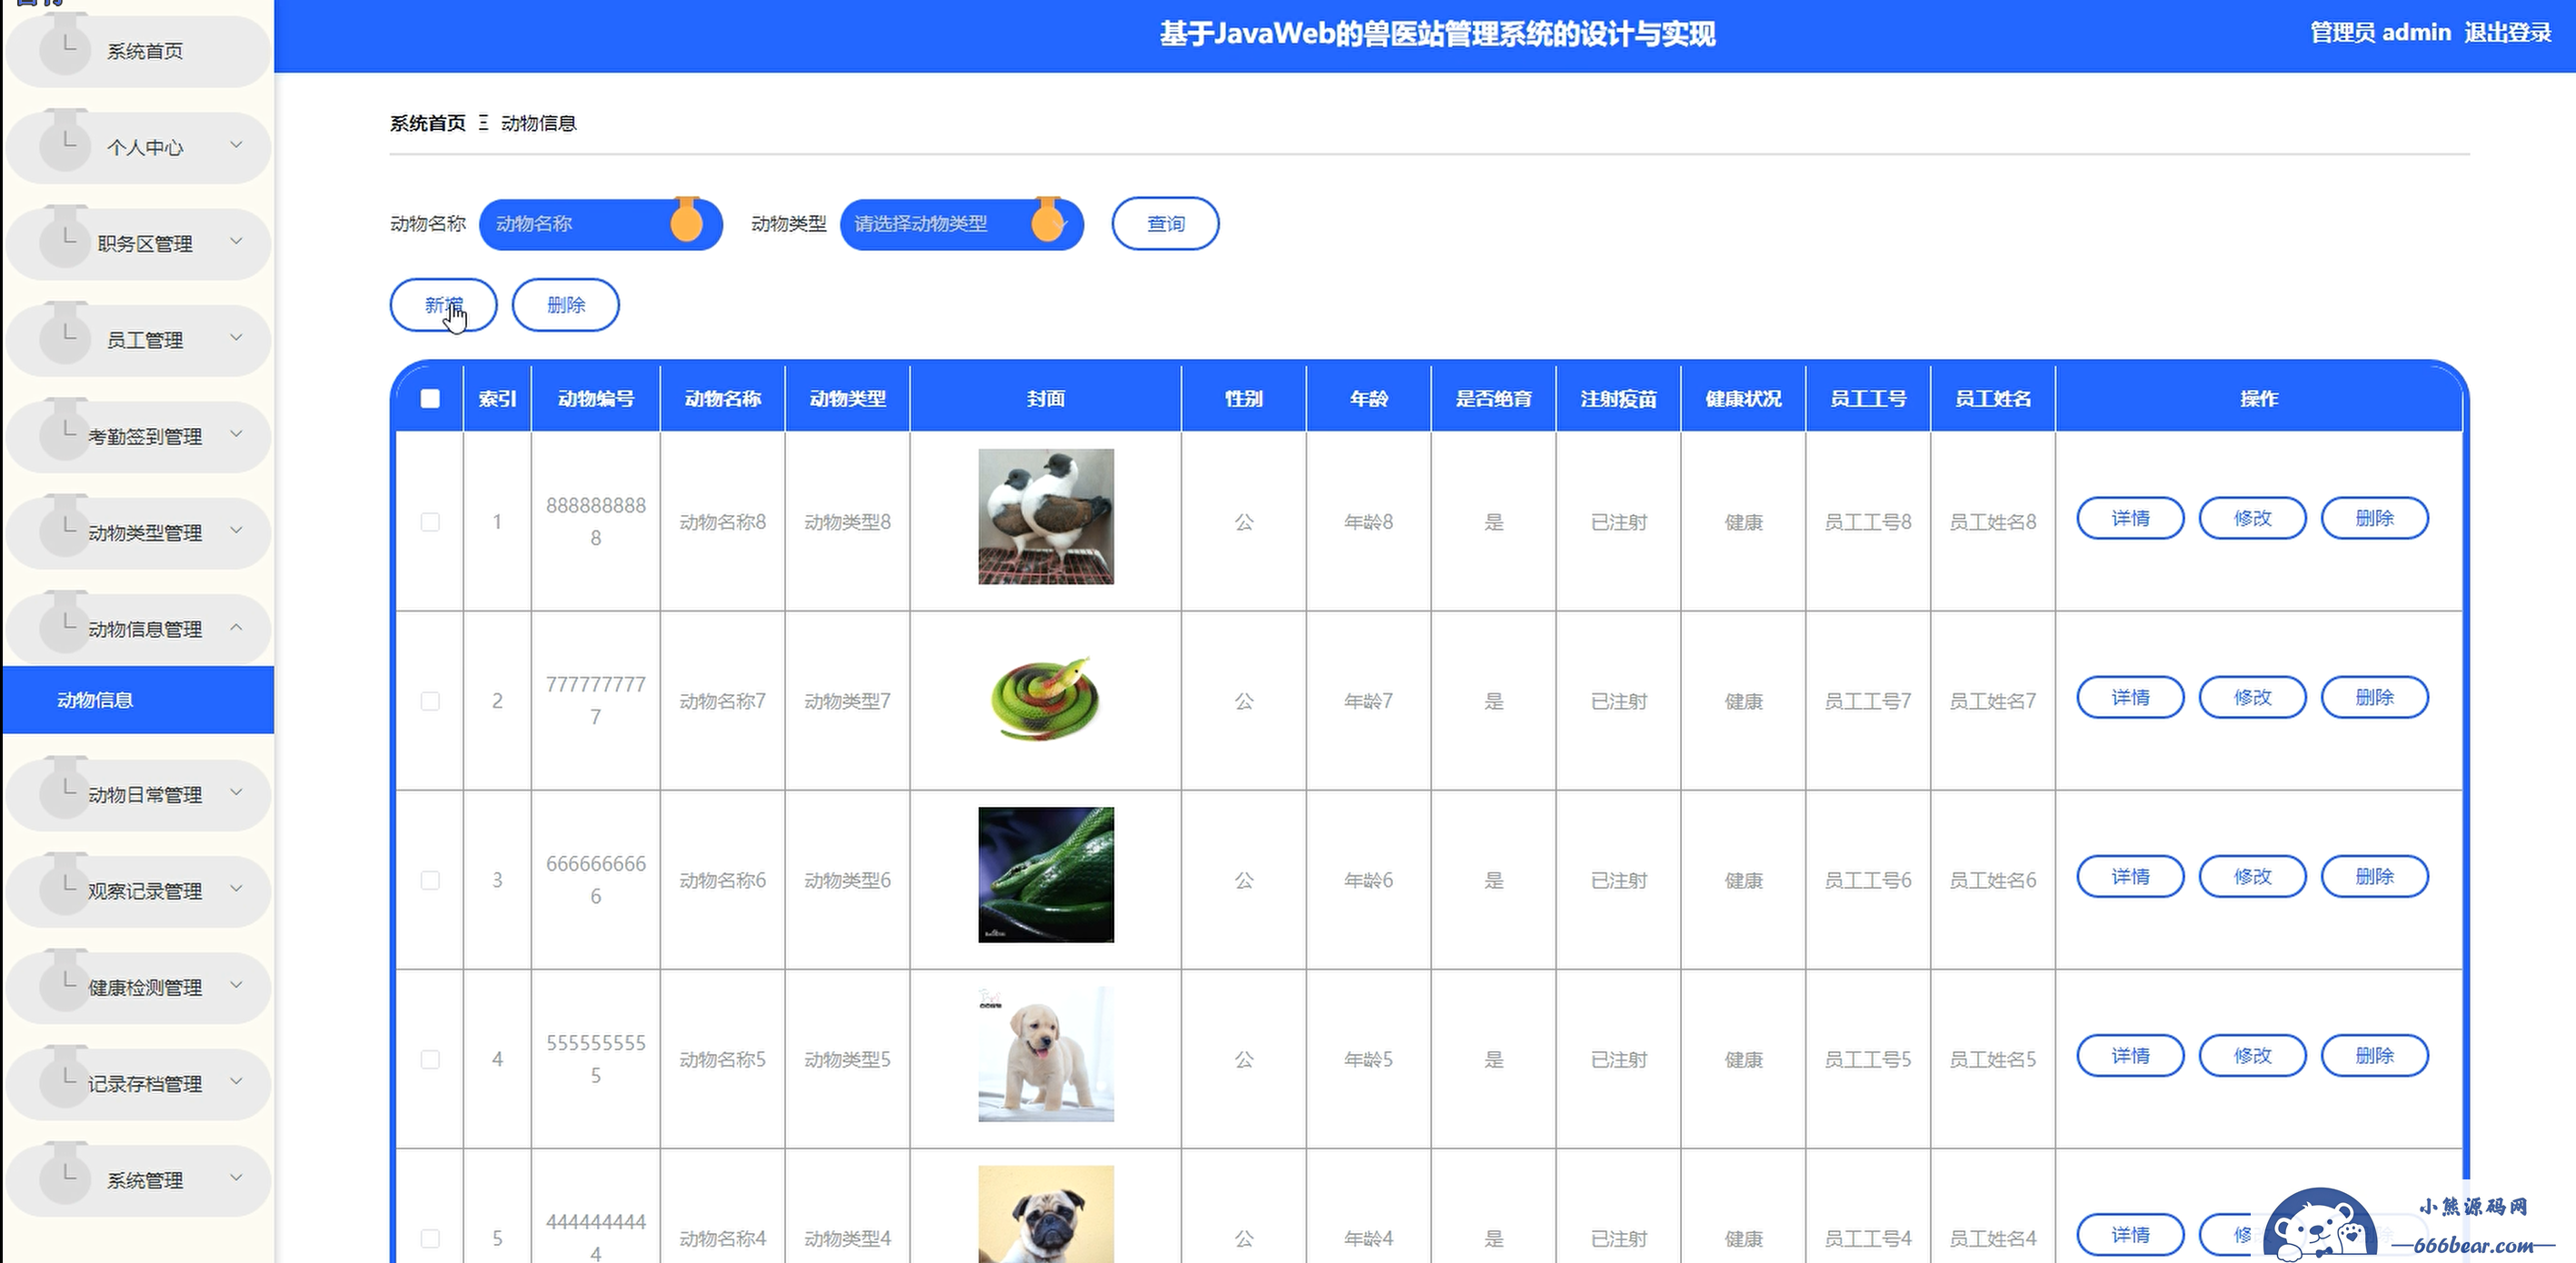
Task: Click 管理员 admin in the header
Action: pyautogui.click(x=2380, y=33)
